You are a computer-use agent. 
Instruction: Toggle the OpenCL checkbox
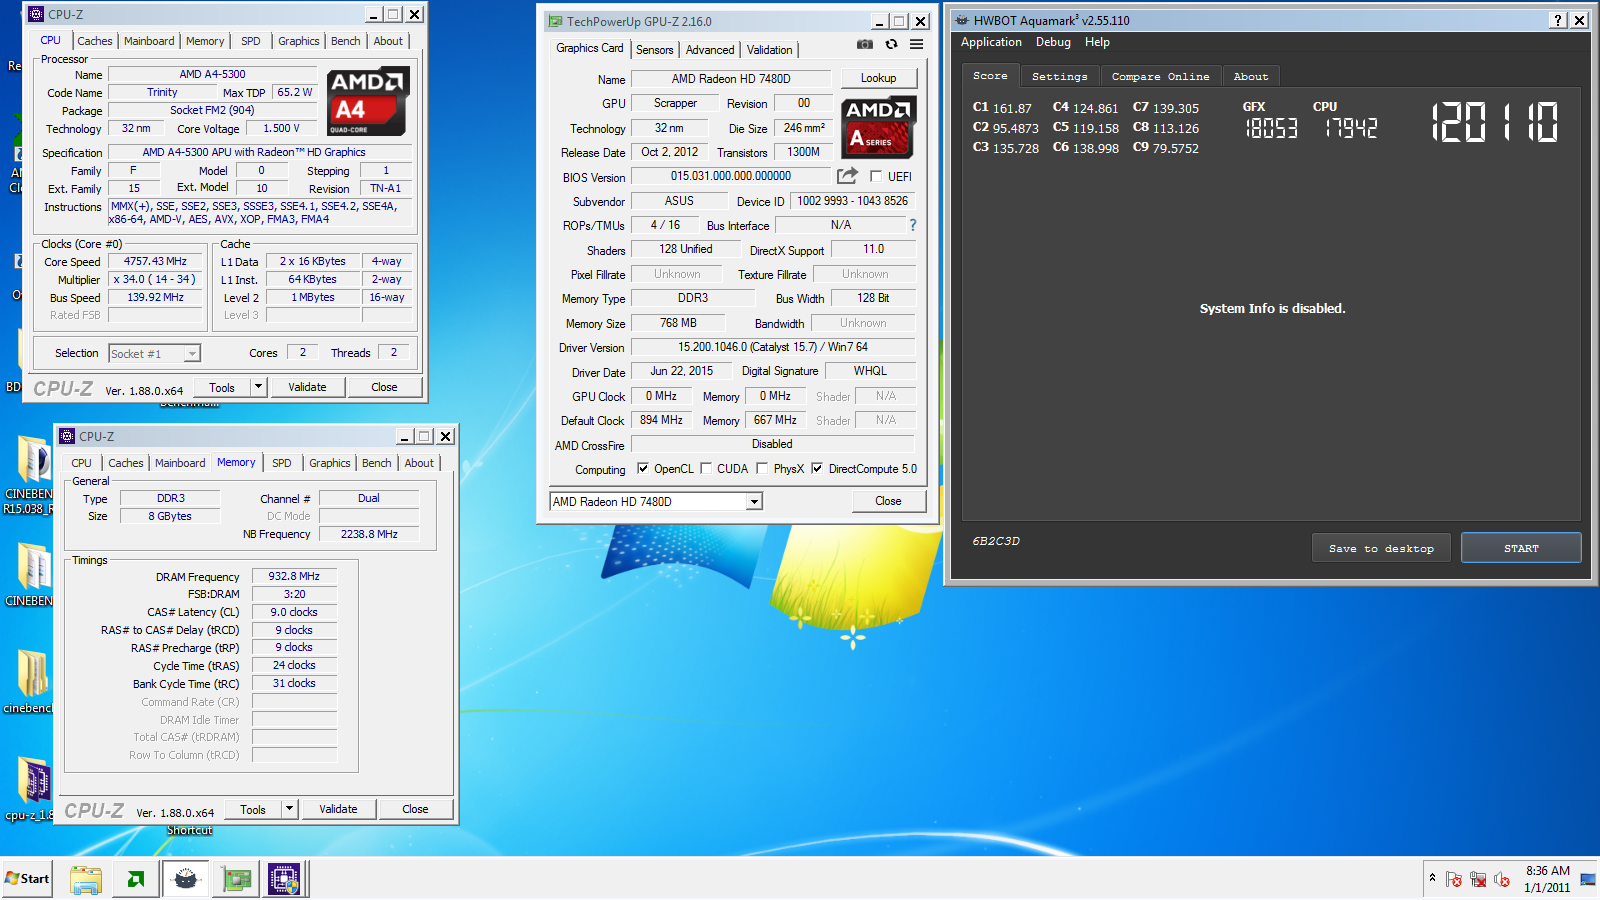click(x=643, y=468)
